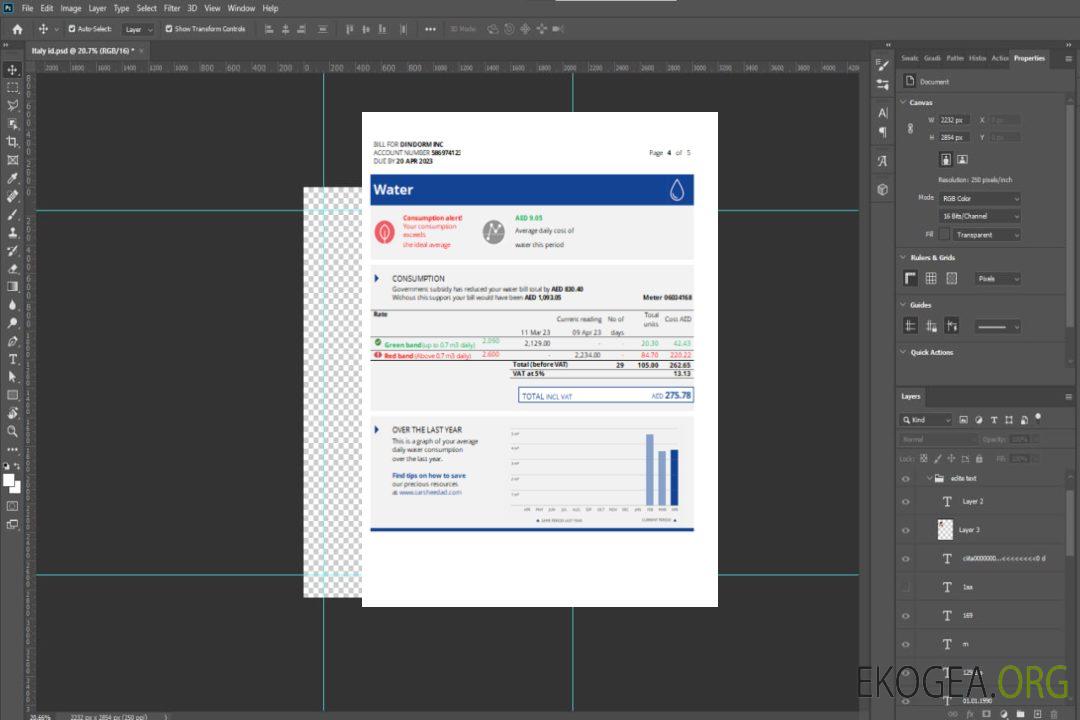Collapse the Rulers & Grids section
The height and width of the screenshot is (720, 1080).
click(x=903, y=258)
